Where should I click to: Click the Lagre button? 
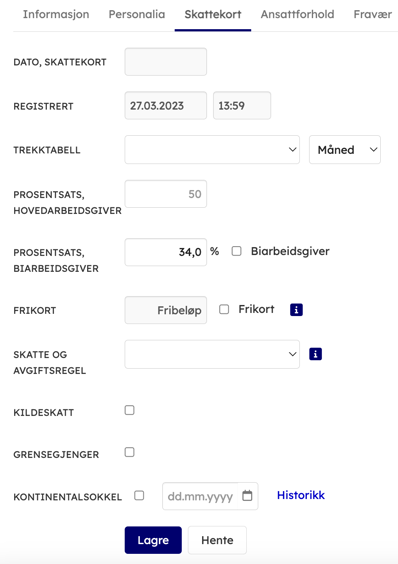point(153,540)
